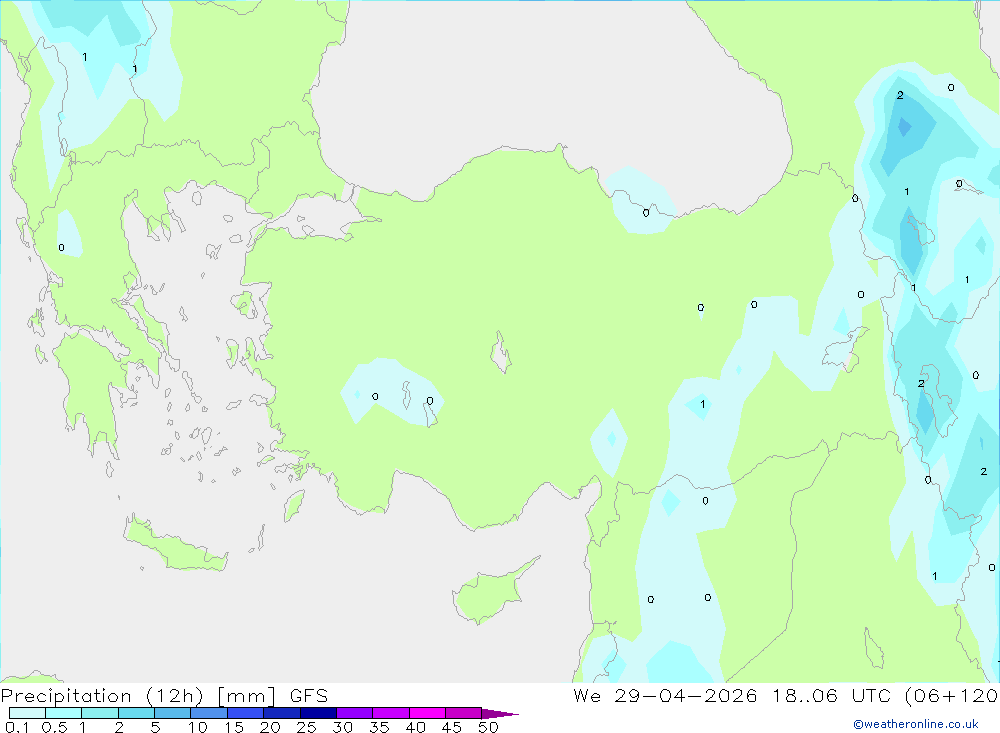This screenshot has height=733, width=1000.
Task: Click the "40" legend scale label
Action: coord(416,727)
